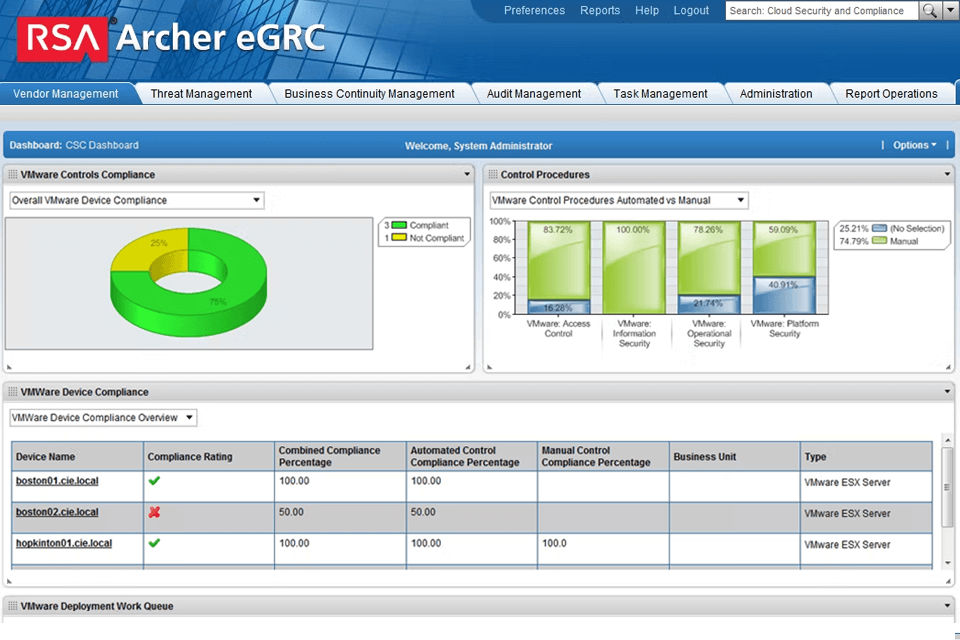Click the Logout link
This screenshot has width=960, height=640.
(691, 10)
